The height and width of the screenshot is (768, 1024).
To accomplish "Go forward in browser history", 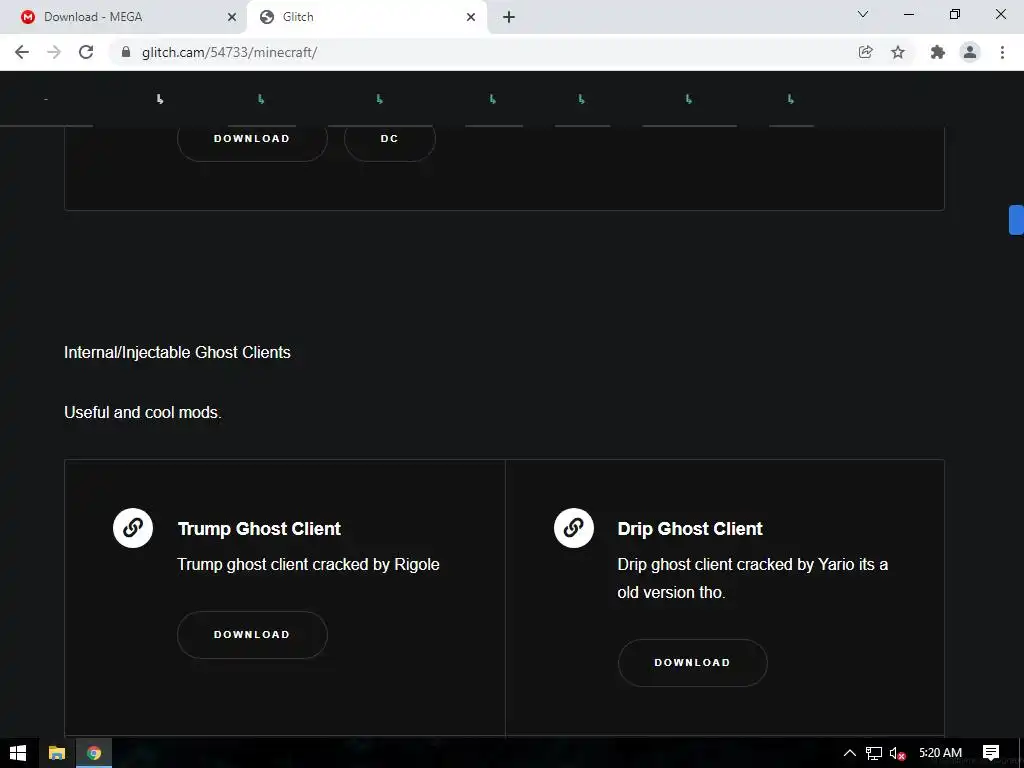I will click(x=54, y=52).
